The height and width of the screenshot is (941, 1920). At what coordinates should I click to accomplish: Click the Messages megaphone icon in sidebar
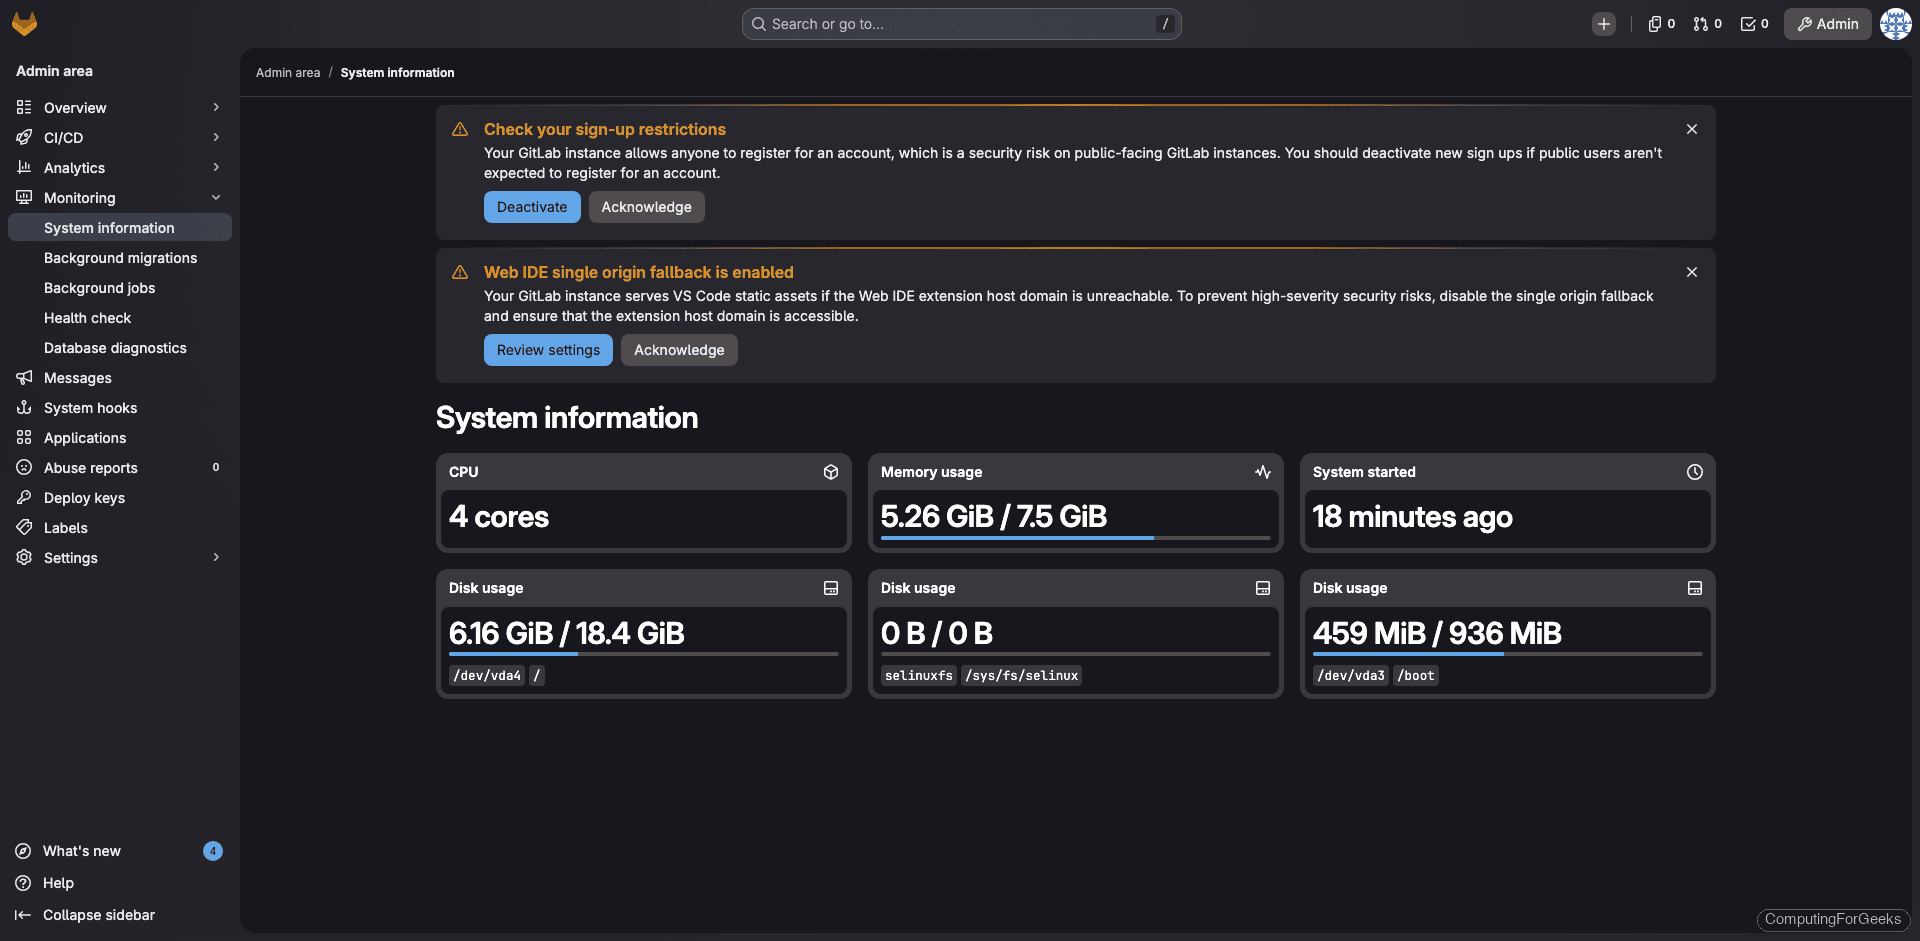click(x=24, y=377)
